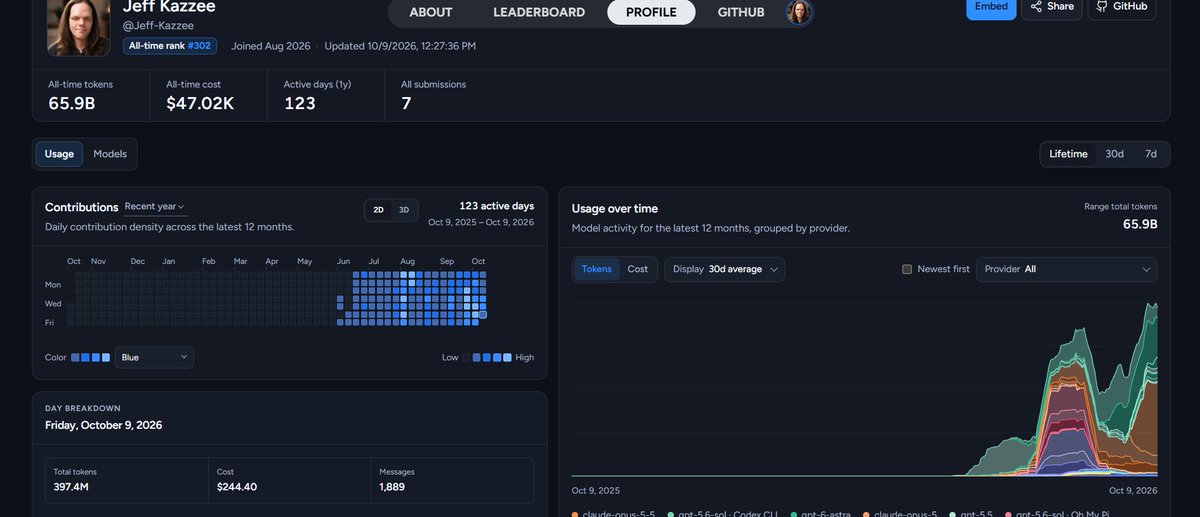Image resolution: width=1200 pixels, height=517 pixels.
Task: Show Cost in usage chart
Action: point(637,269)
